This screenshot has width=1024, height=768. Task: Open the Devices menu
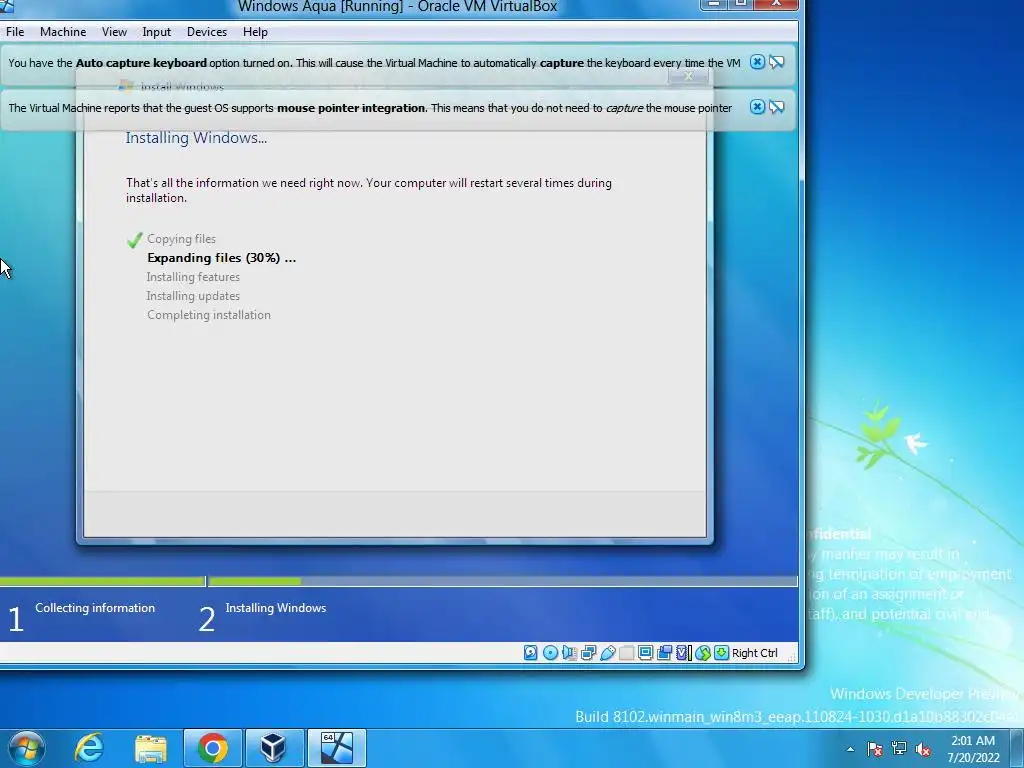tap(207, 31)
